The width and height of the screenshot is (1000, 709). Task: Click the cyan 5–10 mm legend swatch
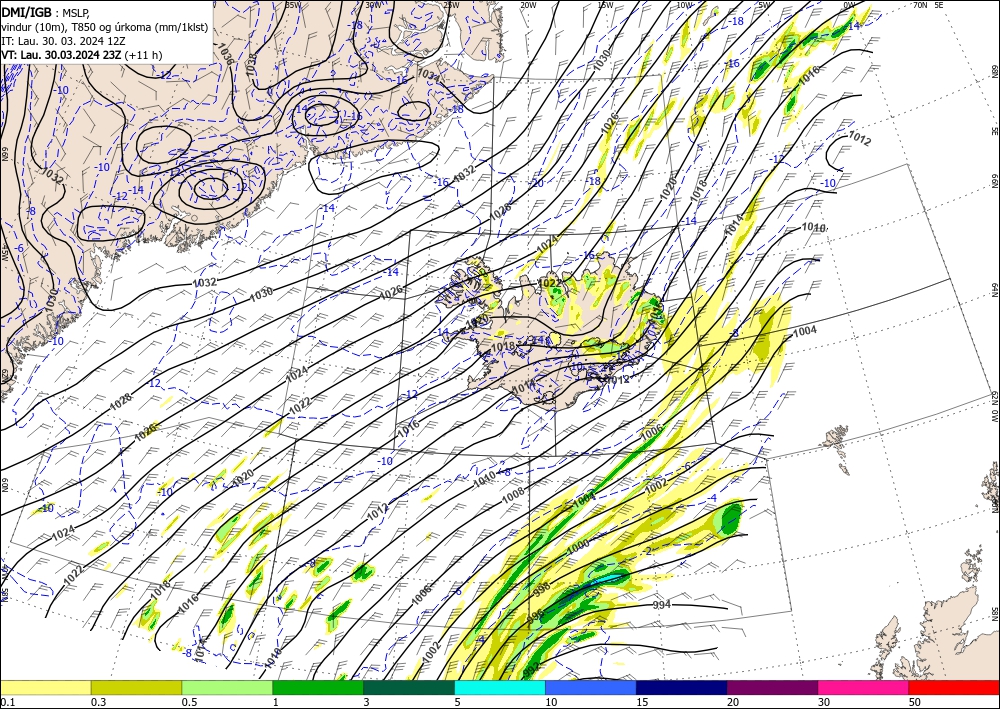pyautogui.click(x=500, y=687)
